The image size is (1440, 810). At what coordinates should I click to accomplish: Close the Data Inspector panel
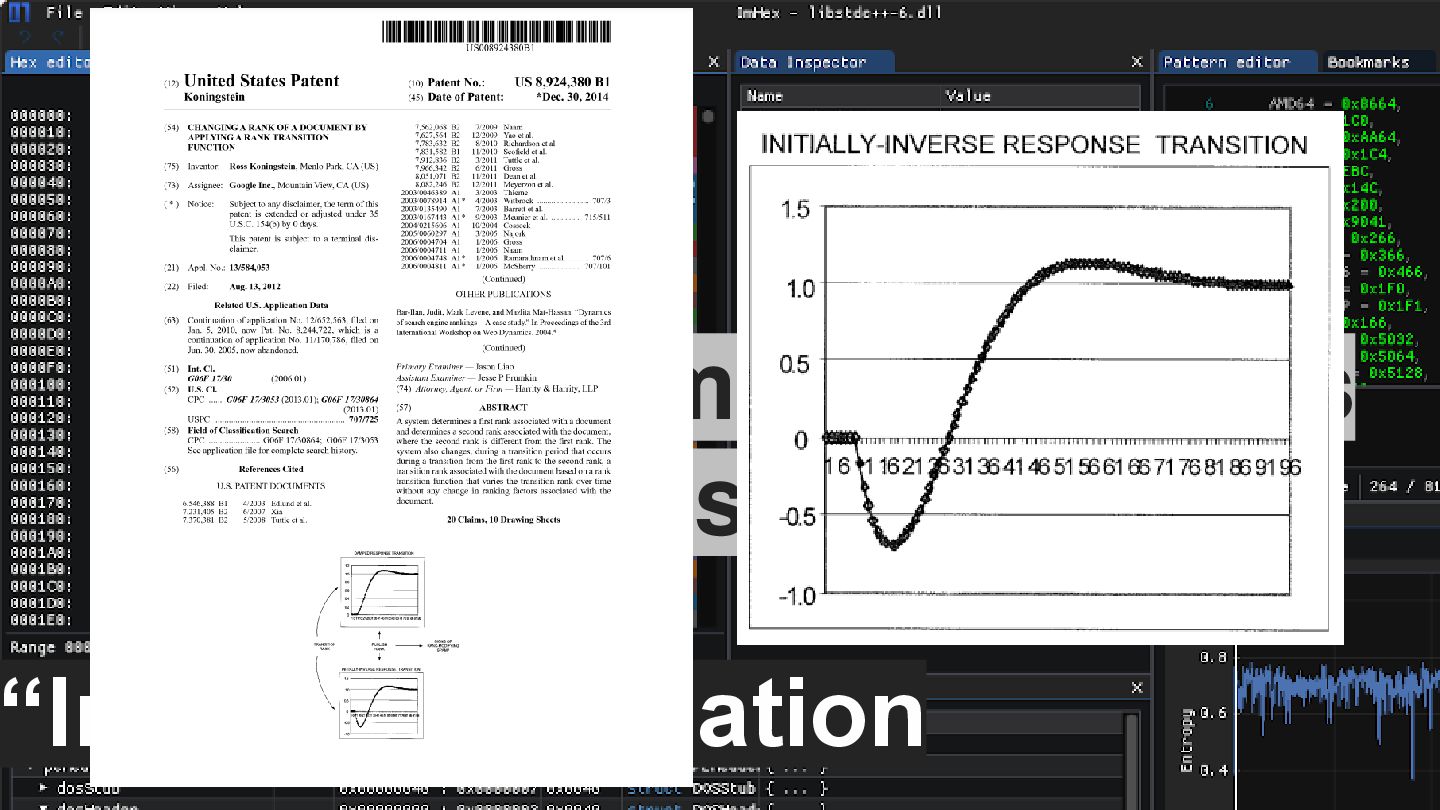(x=1136, y=62)
